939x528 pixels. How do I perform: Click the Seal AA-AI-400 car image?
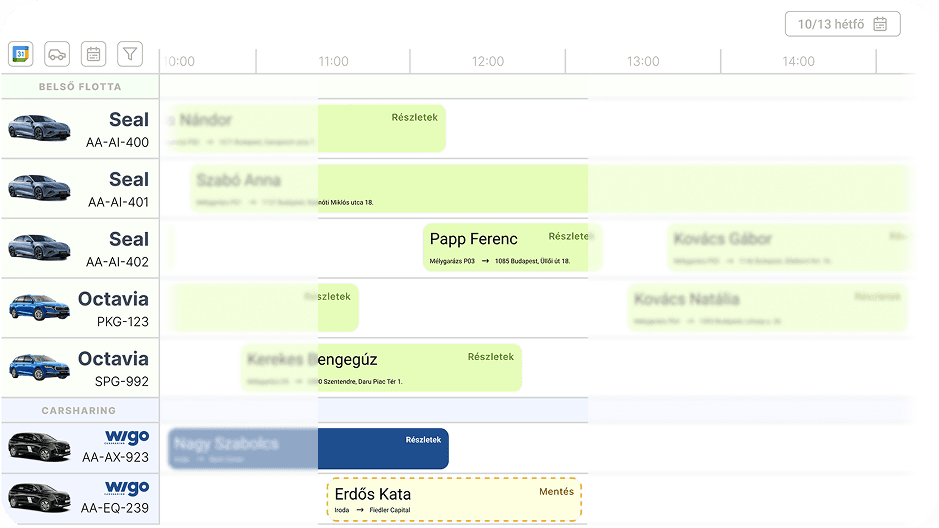click(39, 128)
